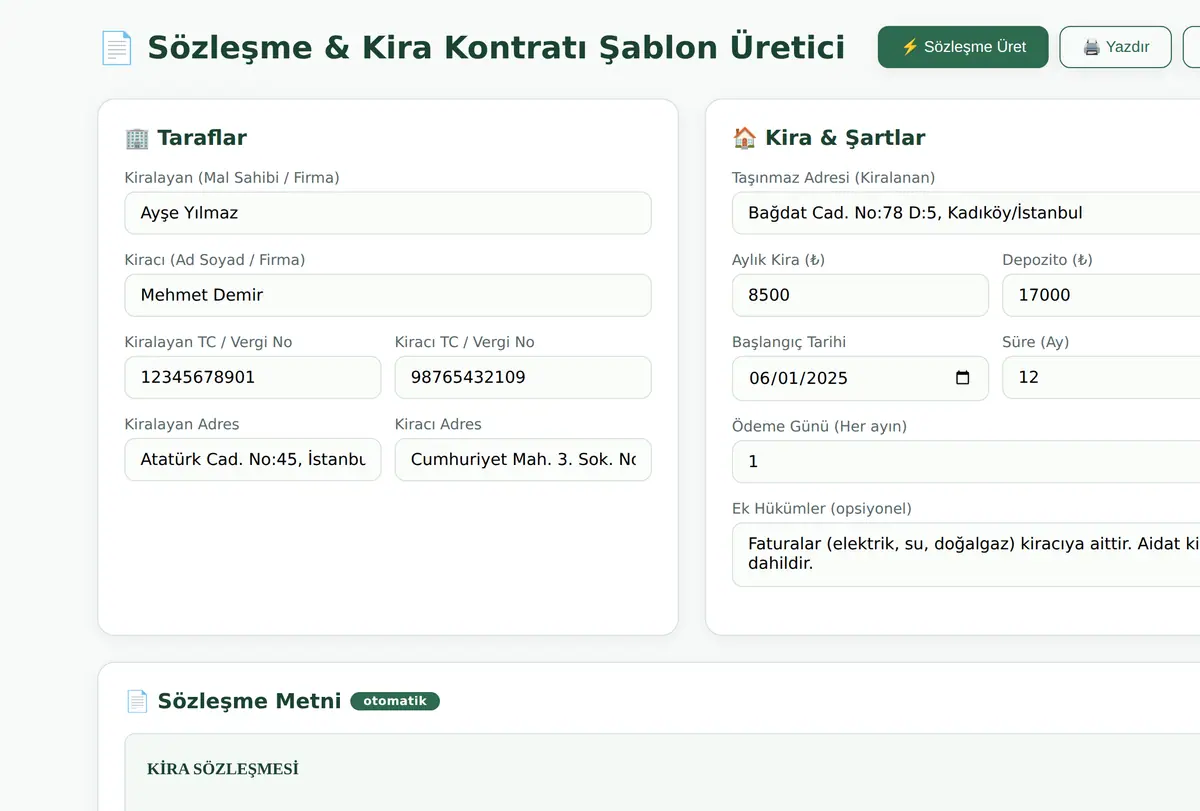Select the Kiralayan TC / Vergi No field
Viewport: 1200px width, 811px height.
click(253, 377)
